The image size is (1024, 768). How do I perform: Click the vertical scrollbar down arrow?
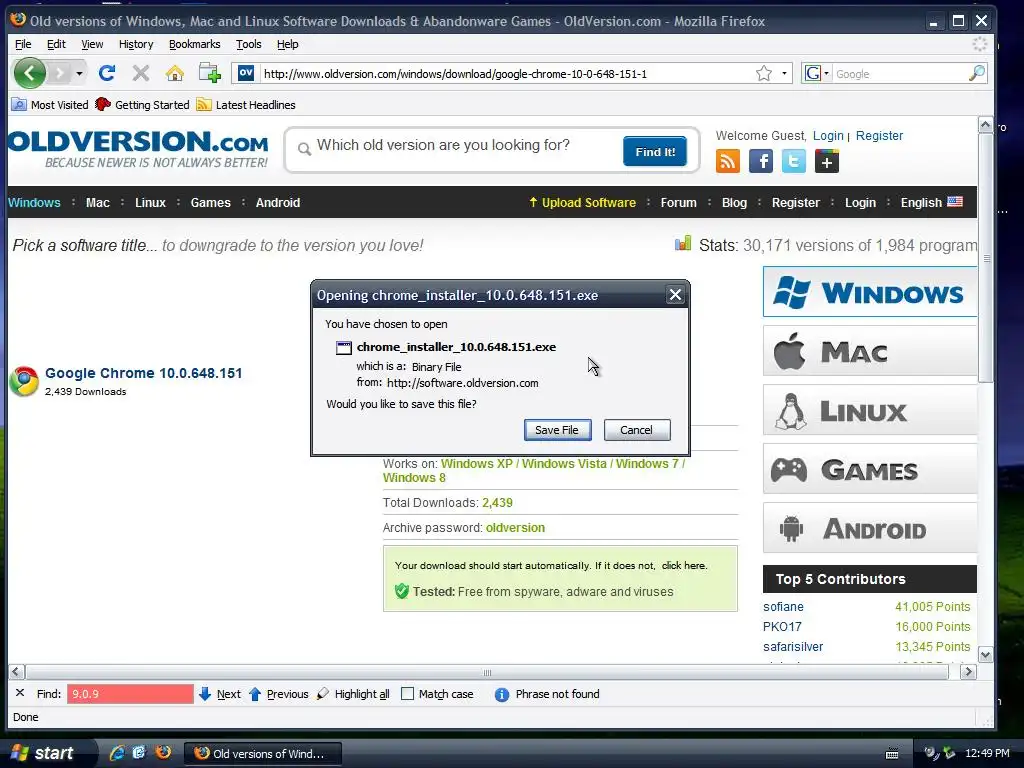tap(985, 655)
